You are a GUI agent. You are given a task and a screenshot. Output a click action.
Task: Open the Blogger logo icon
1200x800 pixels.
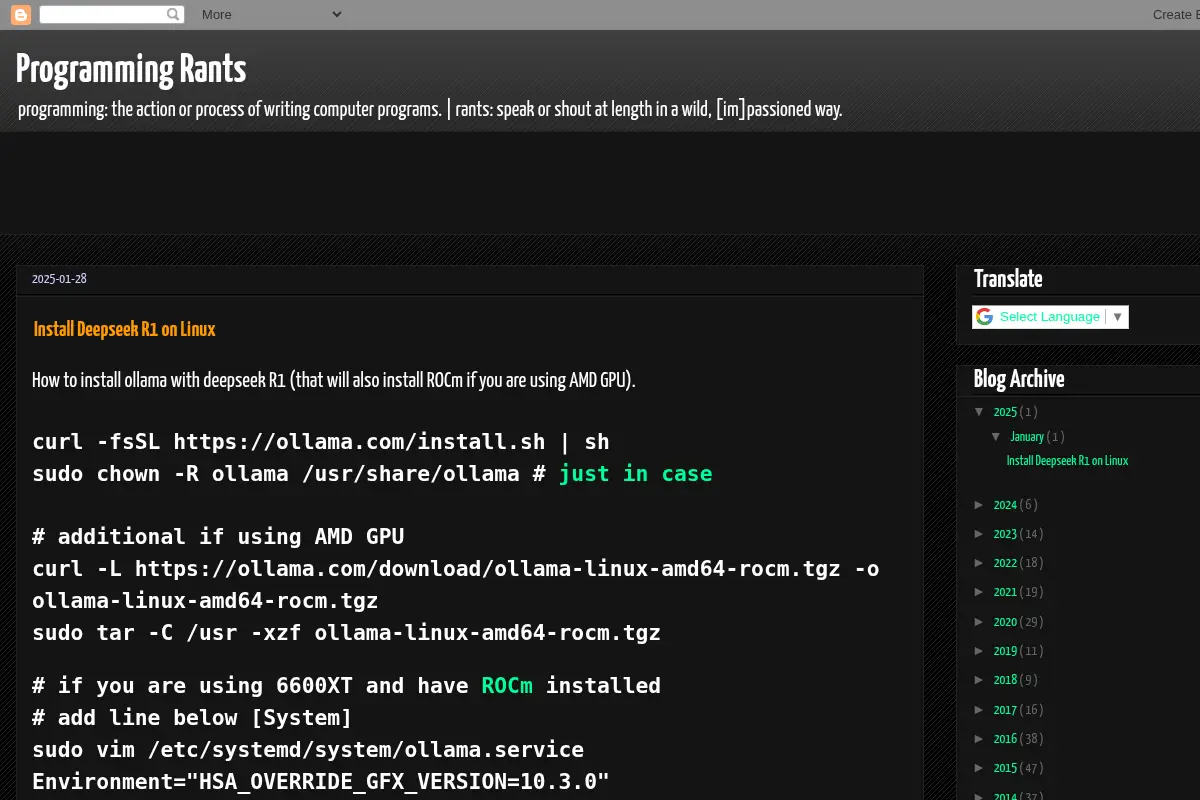(x=21, y=15)
